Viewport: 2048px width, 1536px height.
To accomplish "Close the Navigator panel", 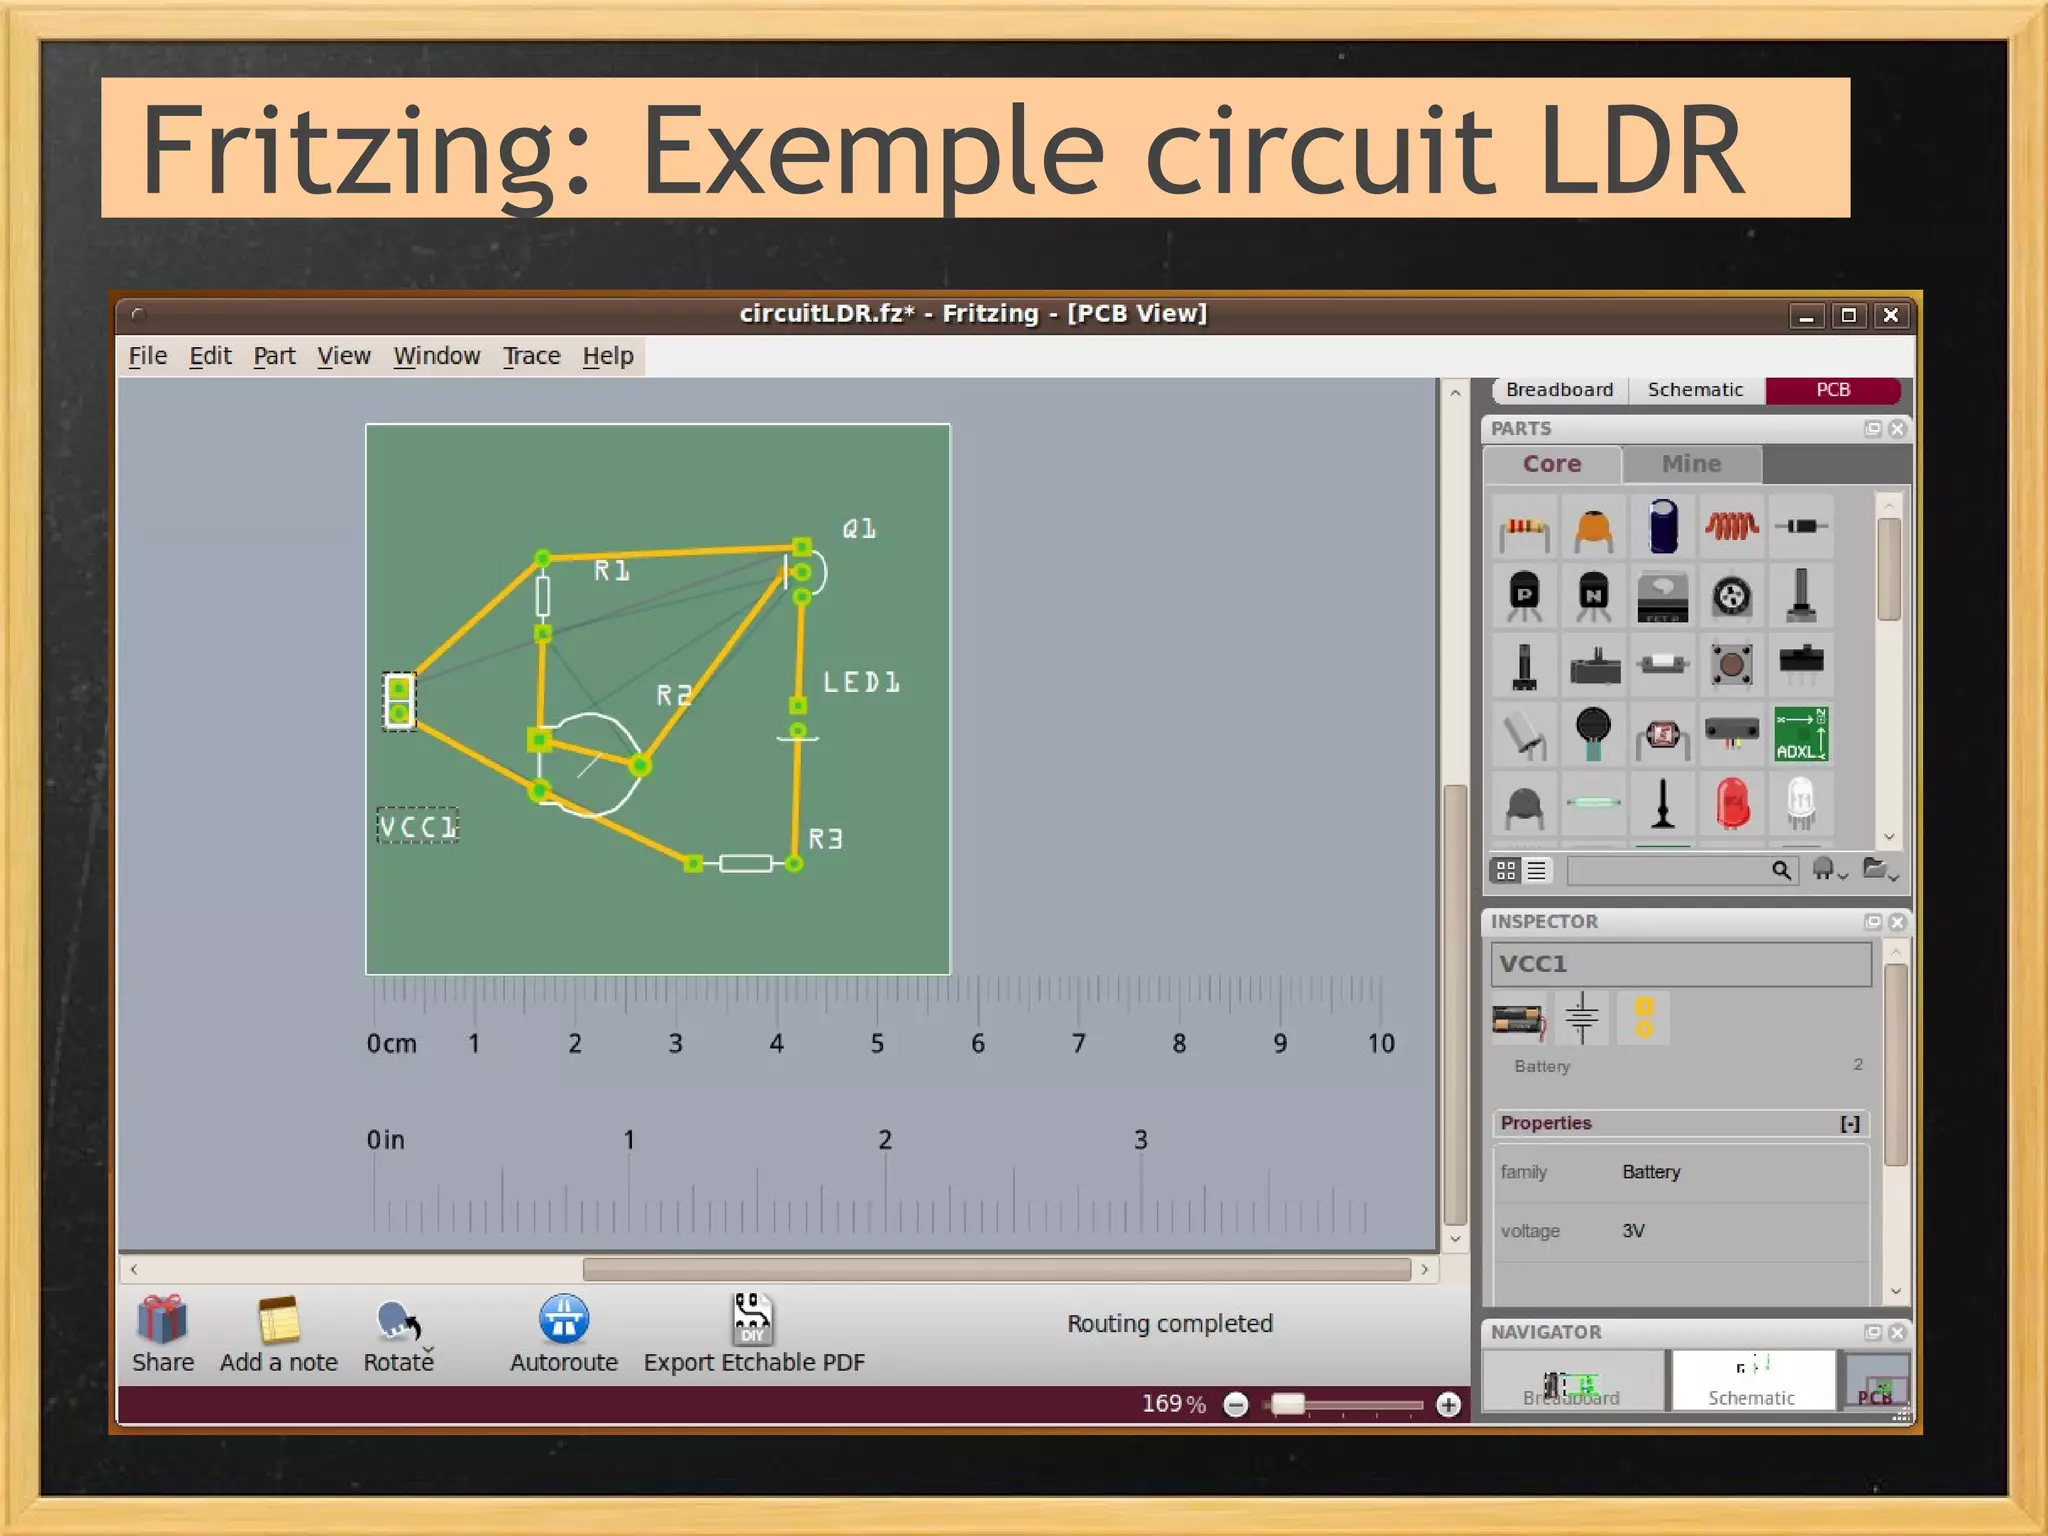I will [1897, 1333].
